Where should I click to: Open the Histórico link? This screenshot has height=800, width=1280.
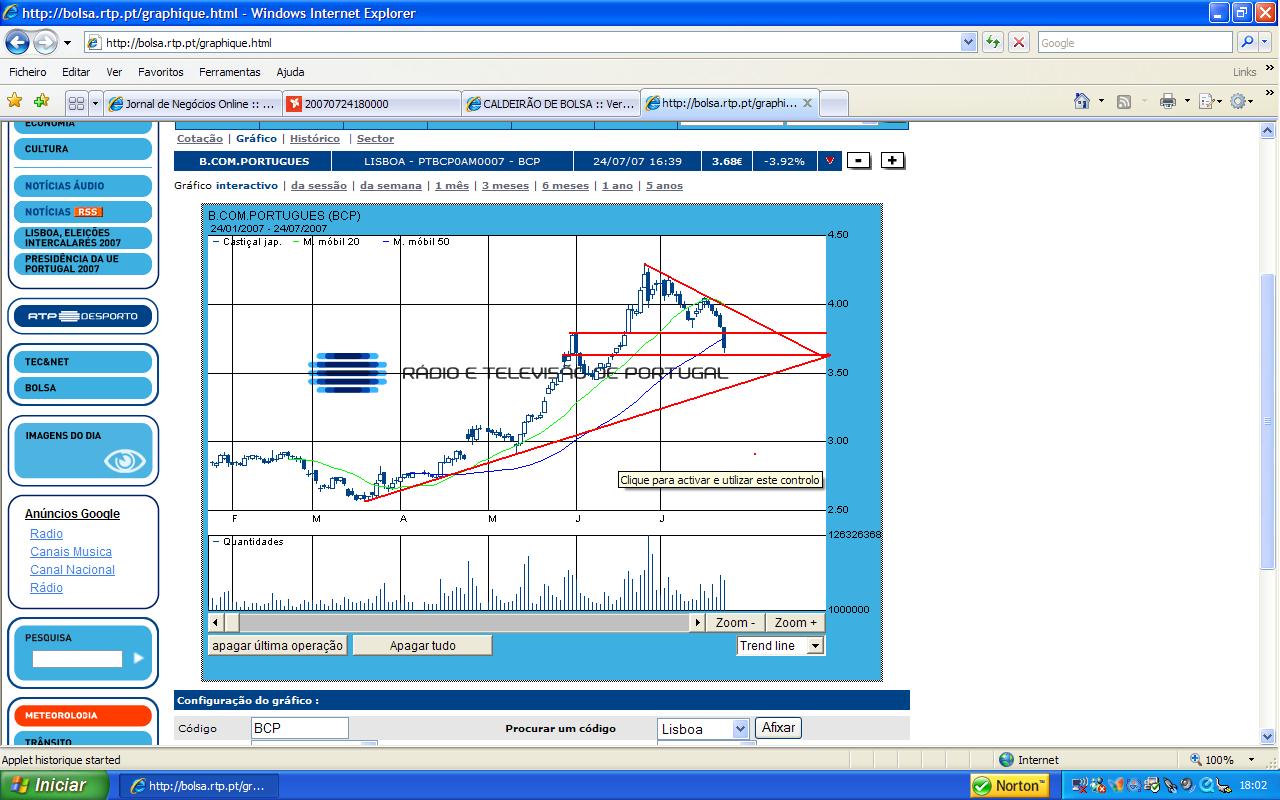click(315, 139)
